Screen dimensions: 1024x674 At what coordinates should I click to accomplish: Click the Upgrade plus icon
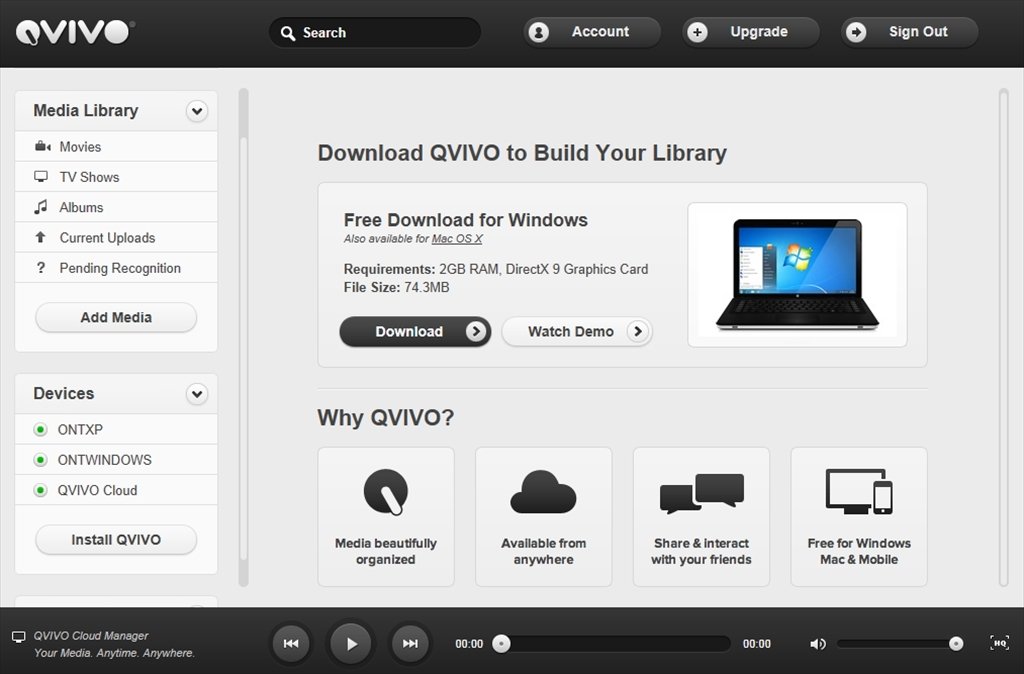point(697,32)
